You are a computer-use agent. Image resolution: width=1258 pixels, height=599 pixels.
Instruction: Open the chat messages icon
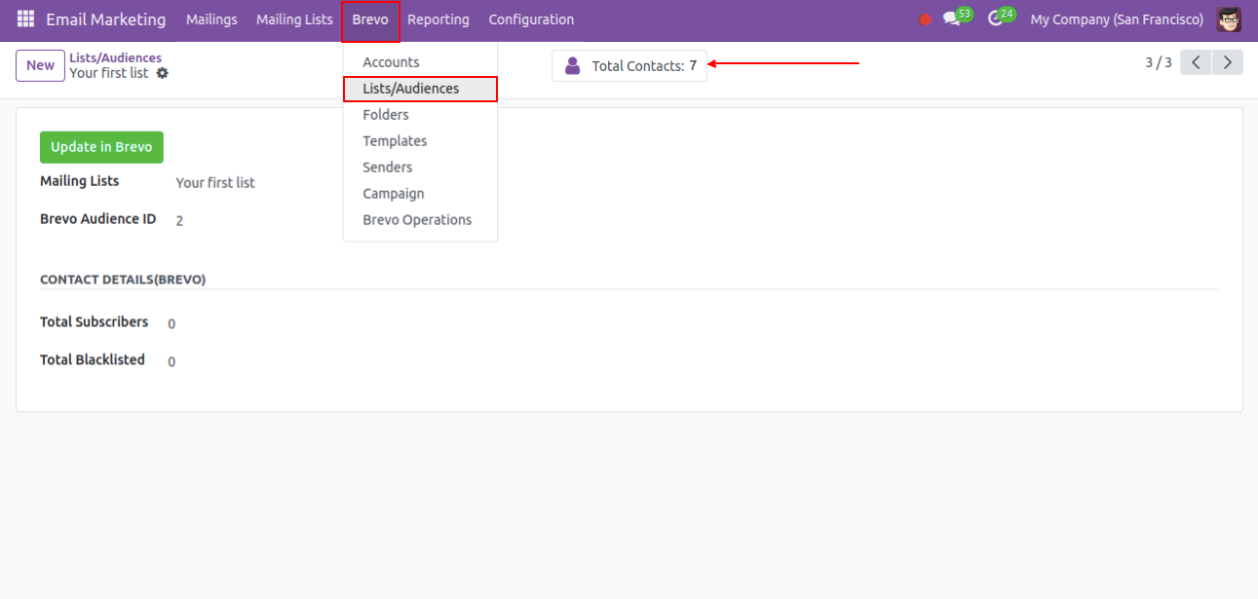[x=951, y=20]
